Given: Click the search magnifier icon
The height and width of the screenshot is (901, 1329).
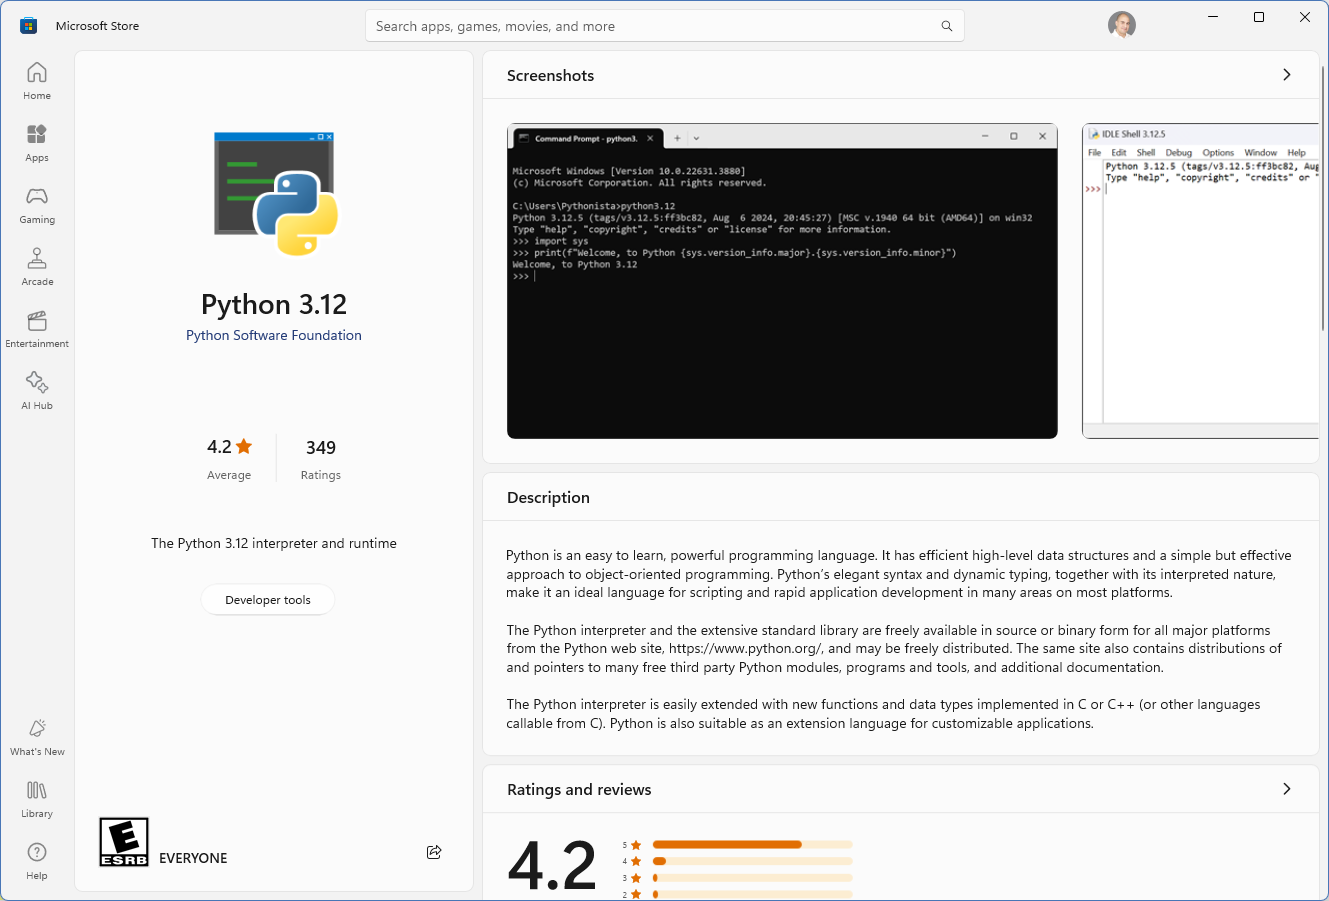Looking at the screenshot, I should tap(946, 26).
